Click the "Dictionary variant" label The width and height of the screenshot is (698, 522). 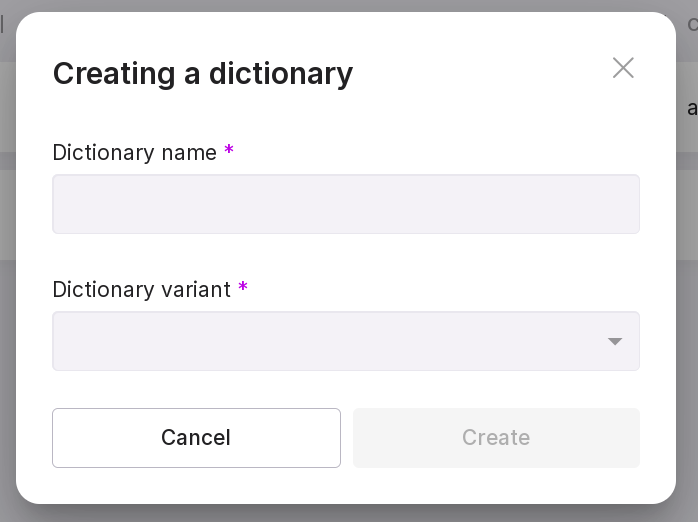[x=141, y=290]
